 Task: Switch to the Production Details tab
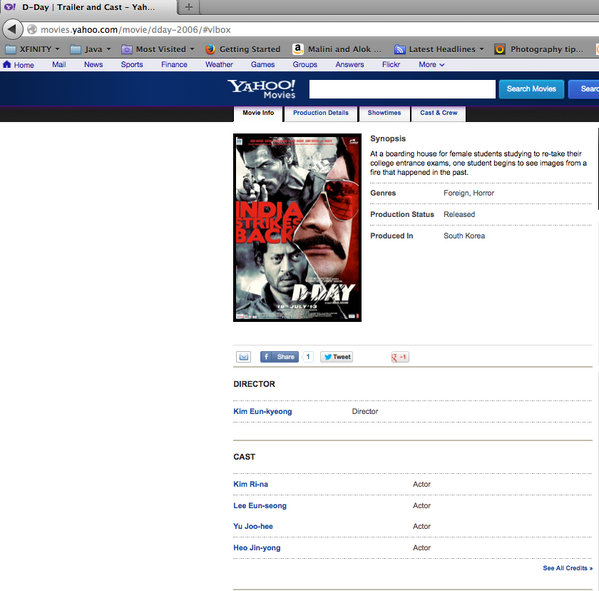pos(321,113)
